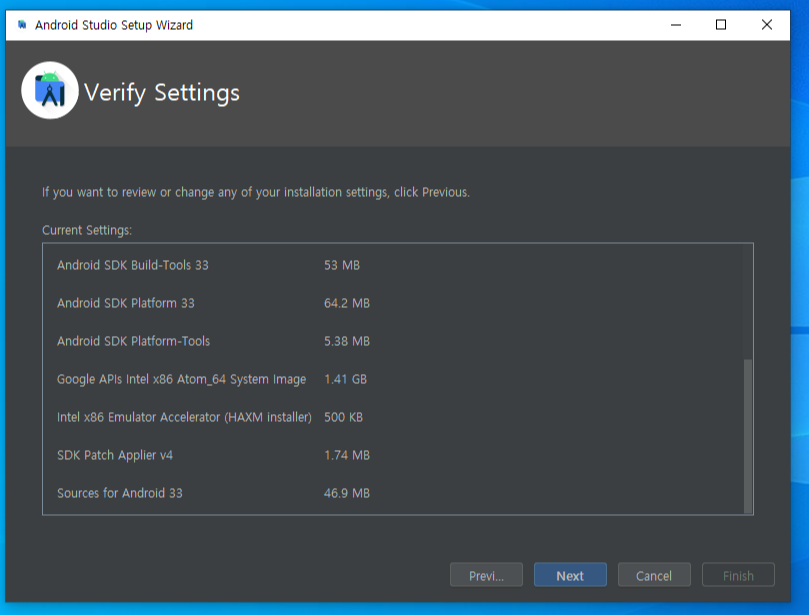
Task: Click the Current Settings: label
Action: click(x=87, y=230)
